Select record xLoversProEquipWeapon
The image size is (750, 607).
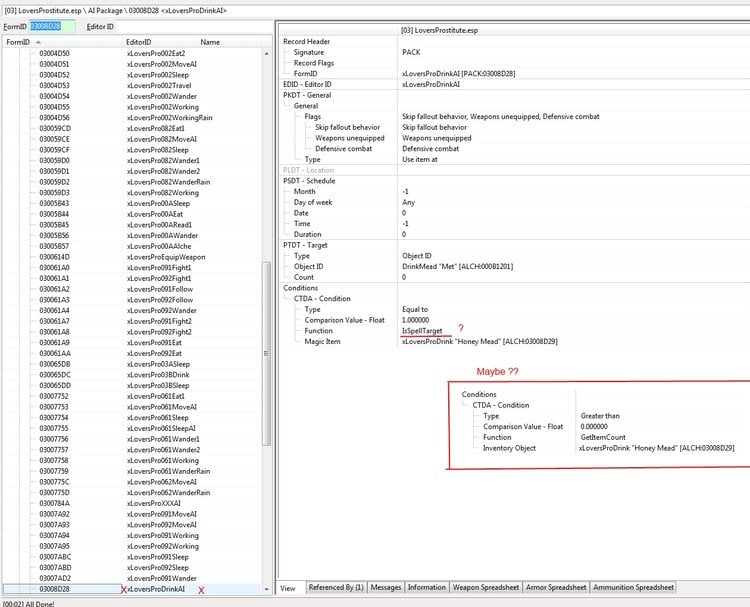[x=166, y=257]
